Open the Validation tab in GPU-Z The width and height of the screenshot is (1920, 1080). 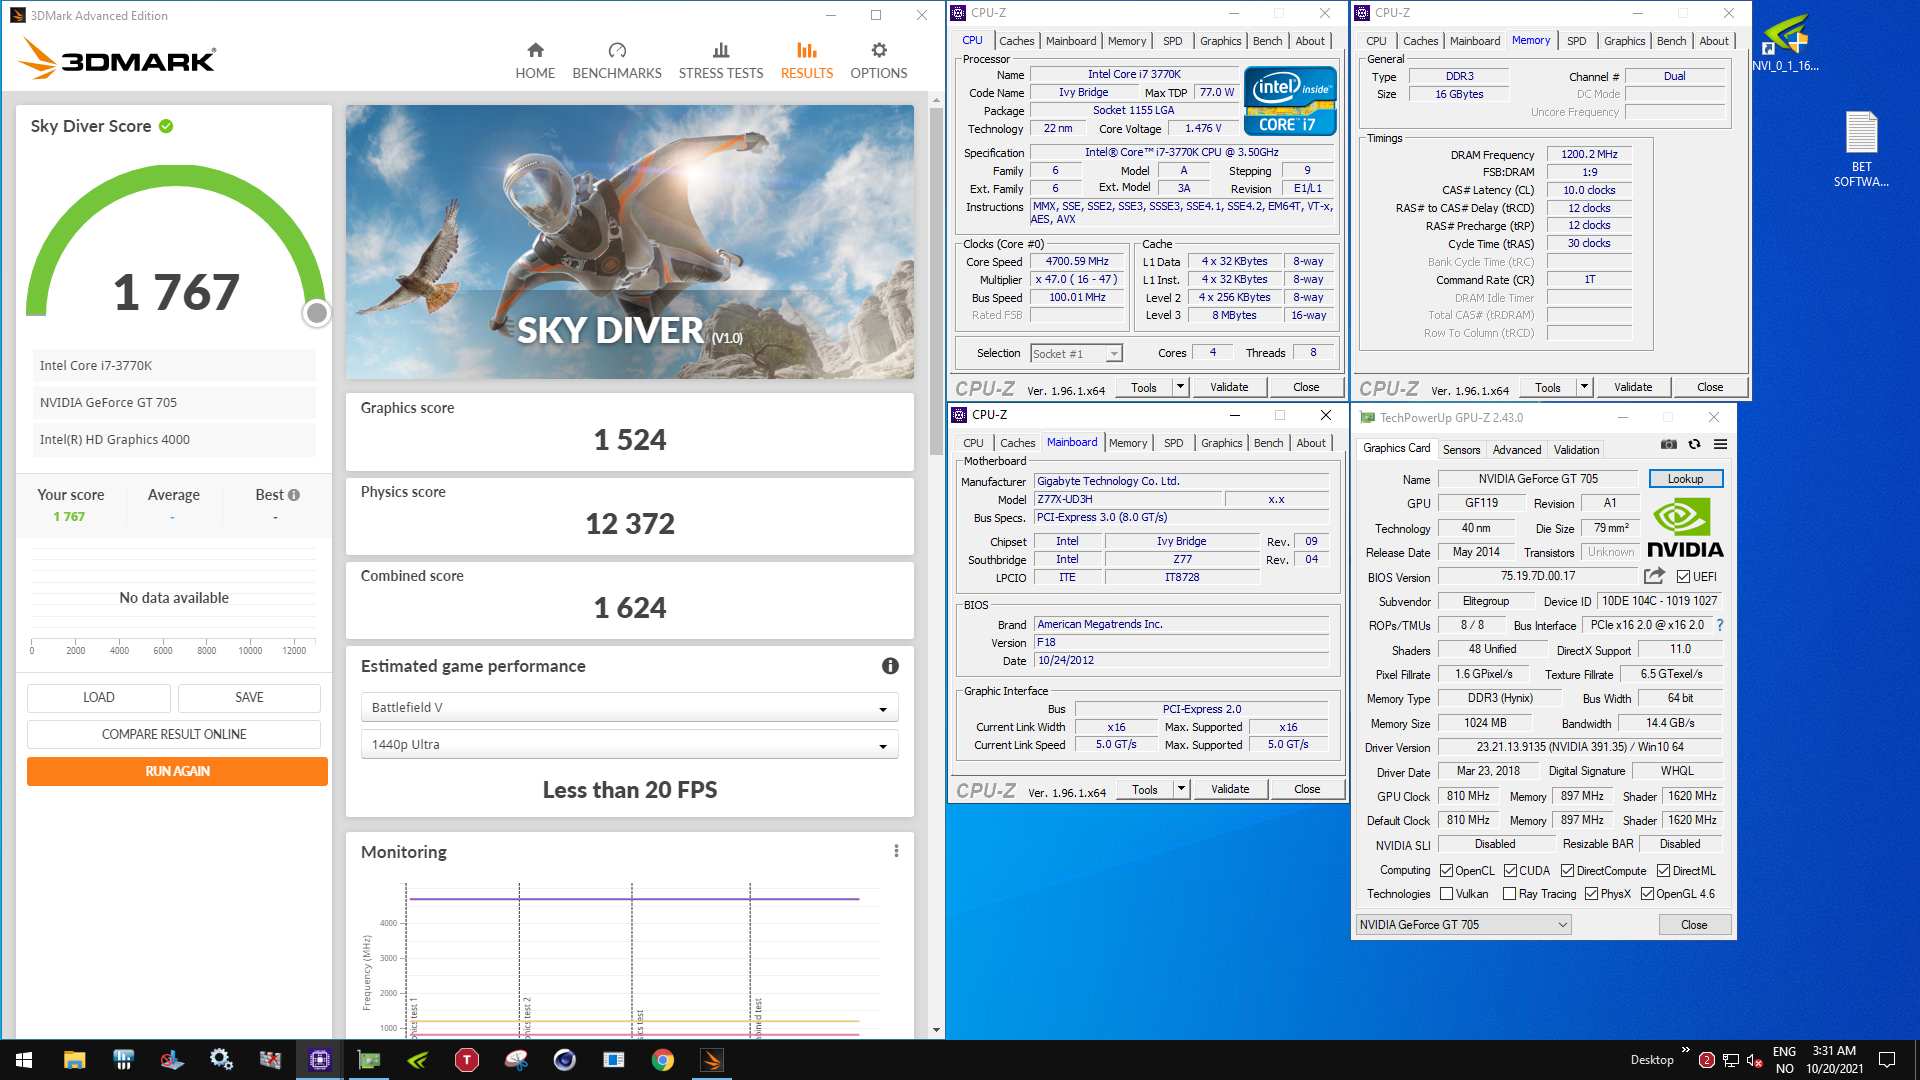[x=1576, y=450]
